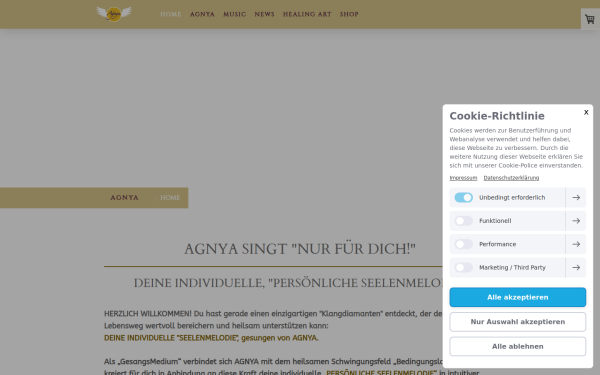Enable the Performance cookies switch
600x375 pixels.
pyautogui.click(x=463, y=244)
